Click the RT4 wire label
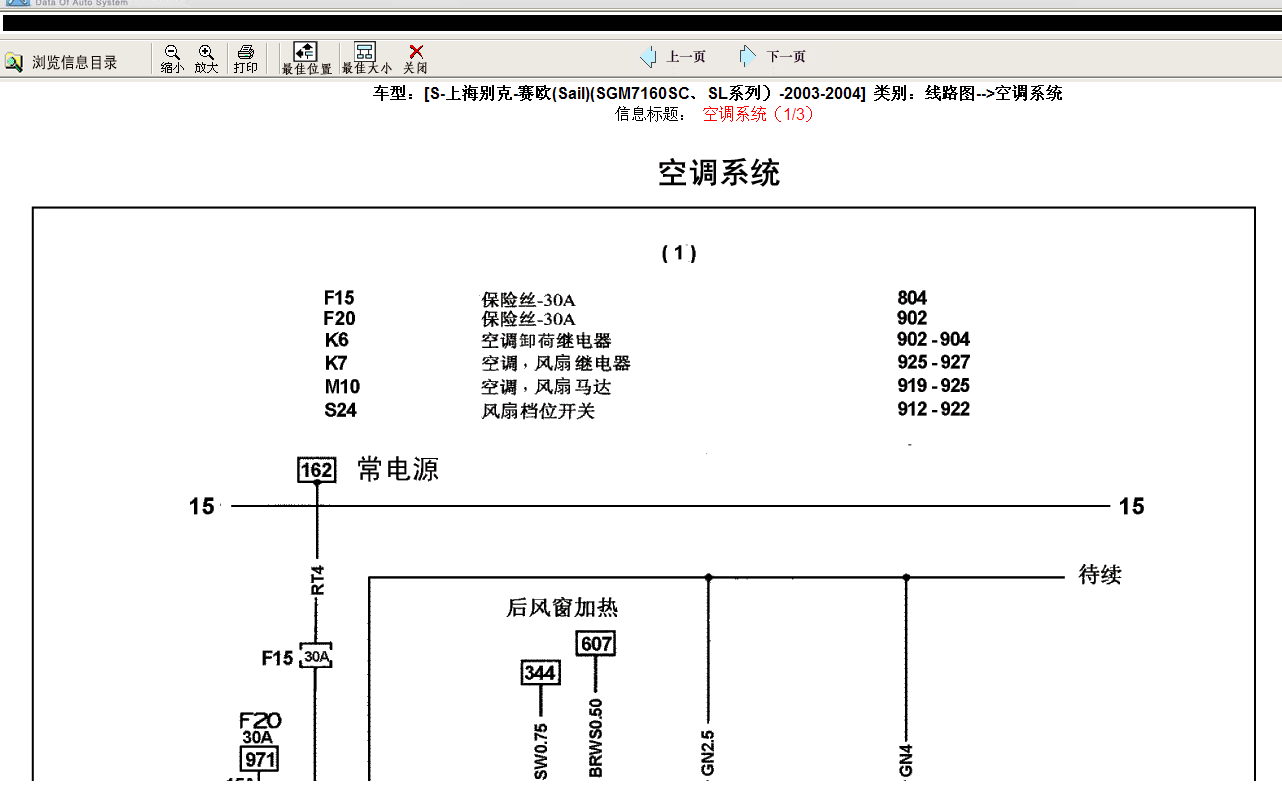 [318, 581]
